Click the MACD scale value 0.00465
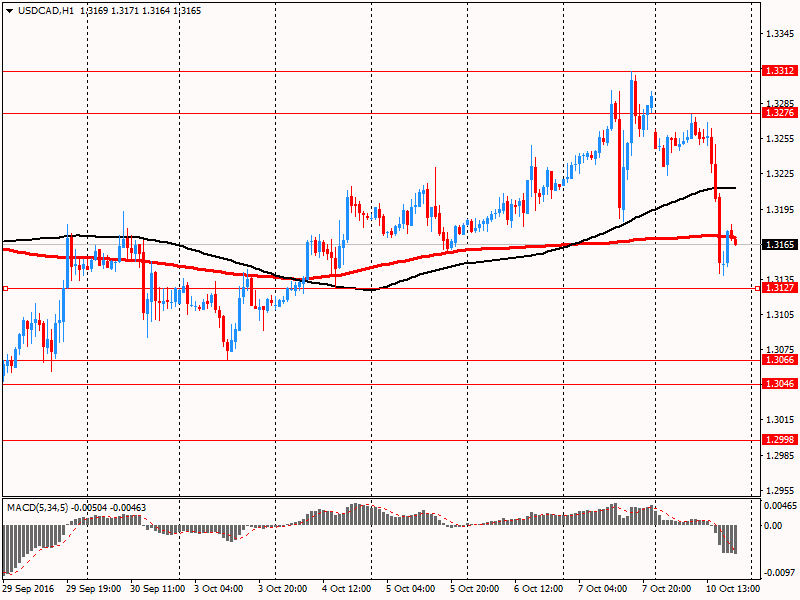 coord(778,506)
